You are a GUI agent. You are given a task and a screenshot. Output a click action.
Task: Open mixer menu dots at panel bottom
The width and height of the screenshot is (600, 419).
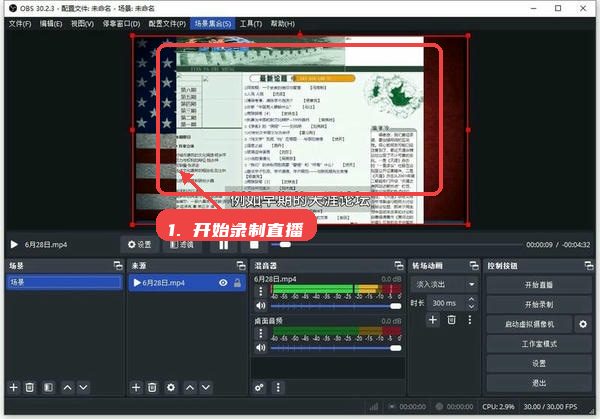tap(278, 388)
